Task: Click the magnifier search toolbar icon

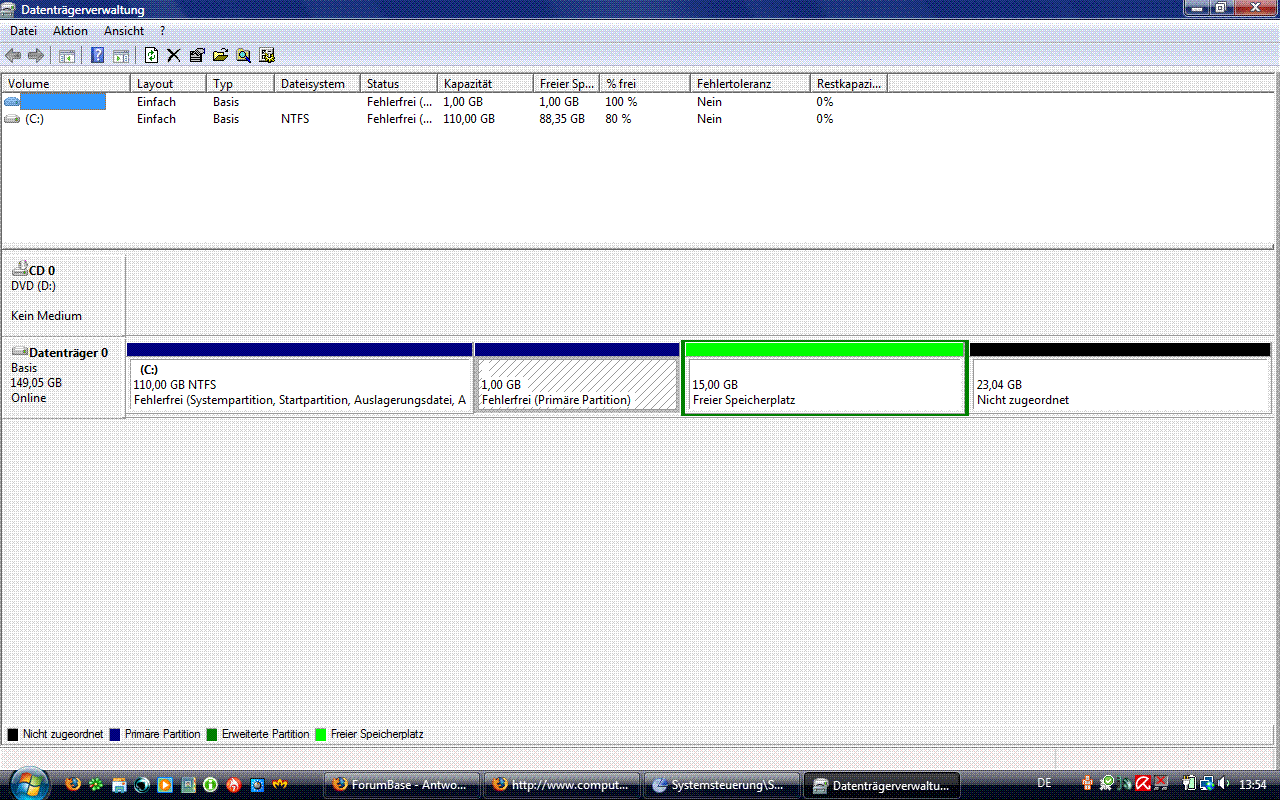Action: coord(243,55)
